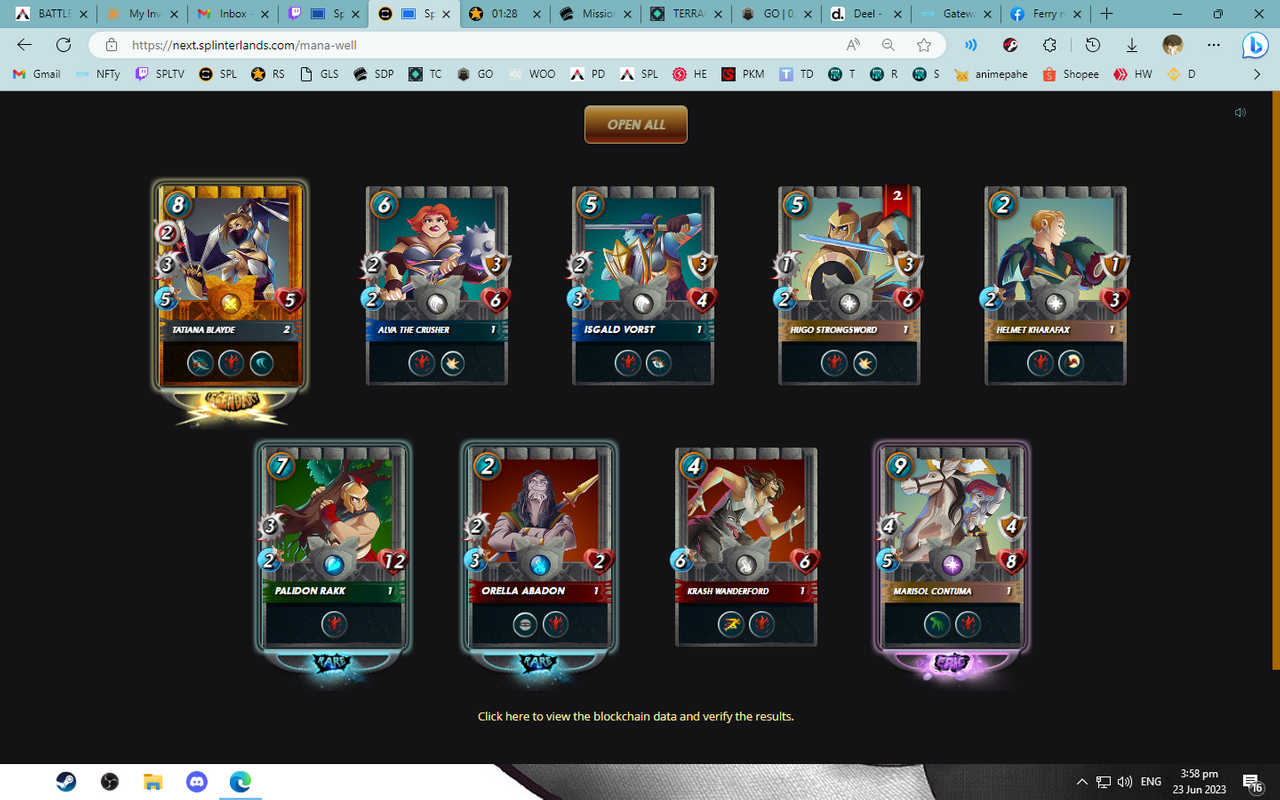
Task: Open the clock showing 3:58 pm
Action: coord(1198,782)
